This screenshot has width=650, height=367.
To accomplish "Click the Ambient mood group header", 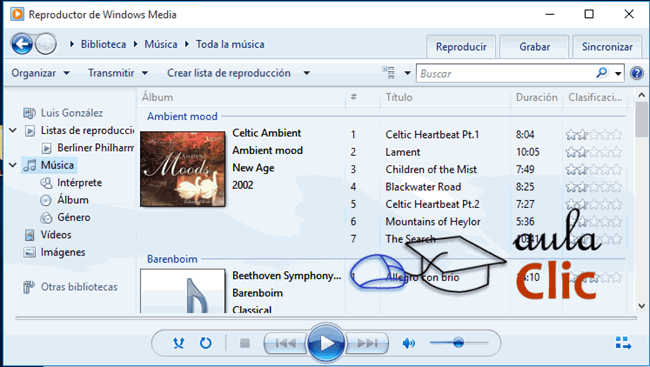I will pos(182,116).
